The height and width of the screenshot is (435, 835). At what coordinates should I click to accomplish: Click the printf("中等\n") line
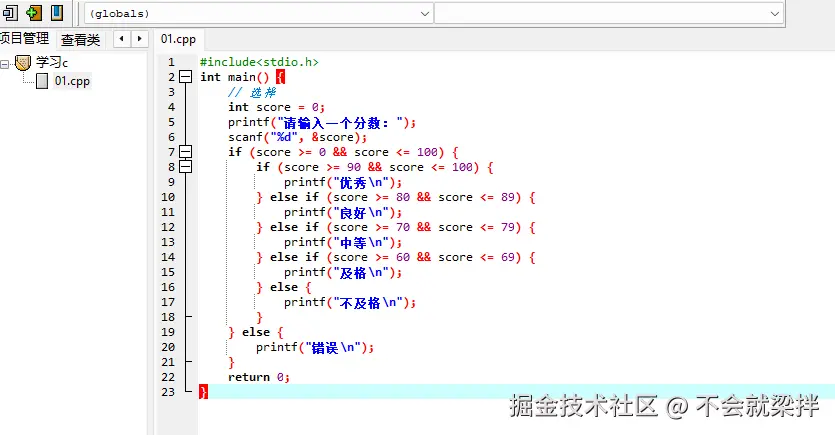point(343,242)
